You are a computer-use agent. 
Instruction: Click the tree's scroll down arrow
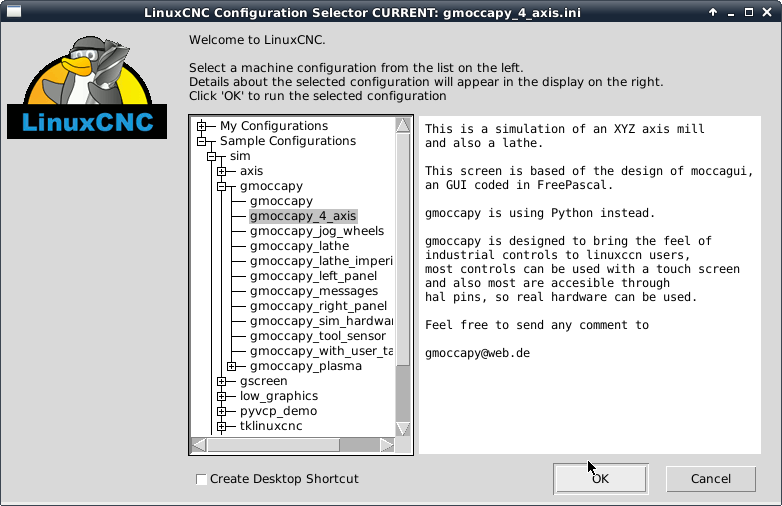click(x=403, y=429)
